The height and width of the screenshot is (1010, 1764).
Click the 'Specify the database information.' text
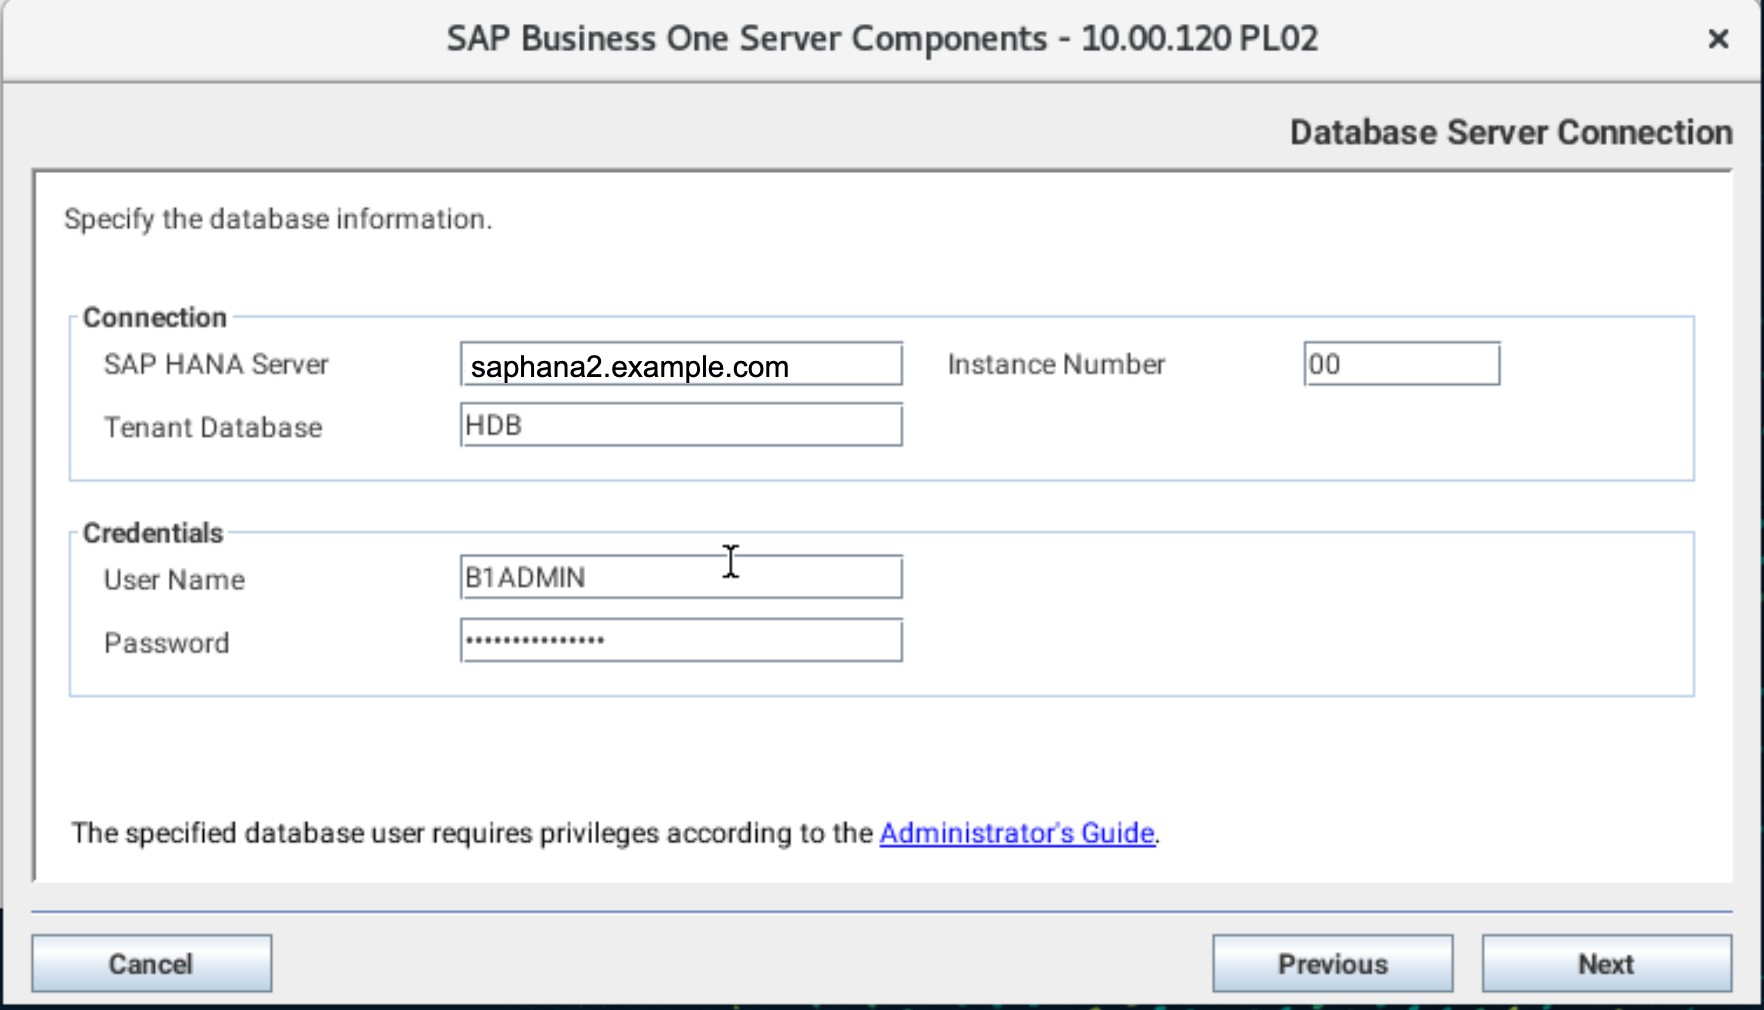pyautogui.click(x=278, y=219)
